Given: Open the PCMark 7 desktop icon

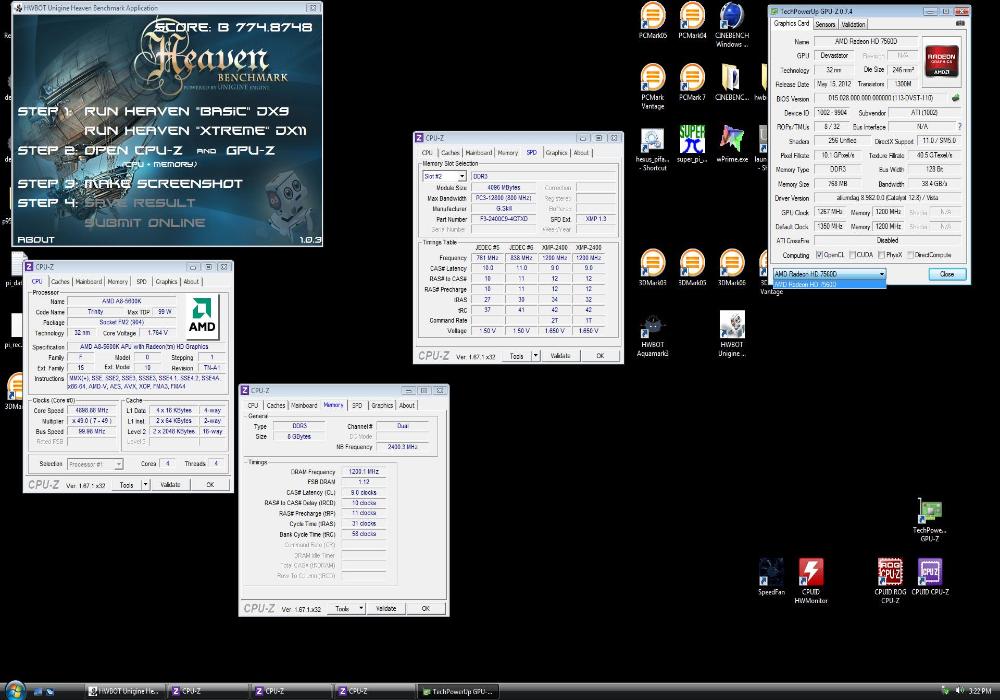Looking at the screenshot, I should [x=693, y=83].
